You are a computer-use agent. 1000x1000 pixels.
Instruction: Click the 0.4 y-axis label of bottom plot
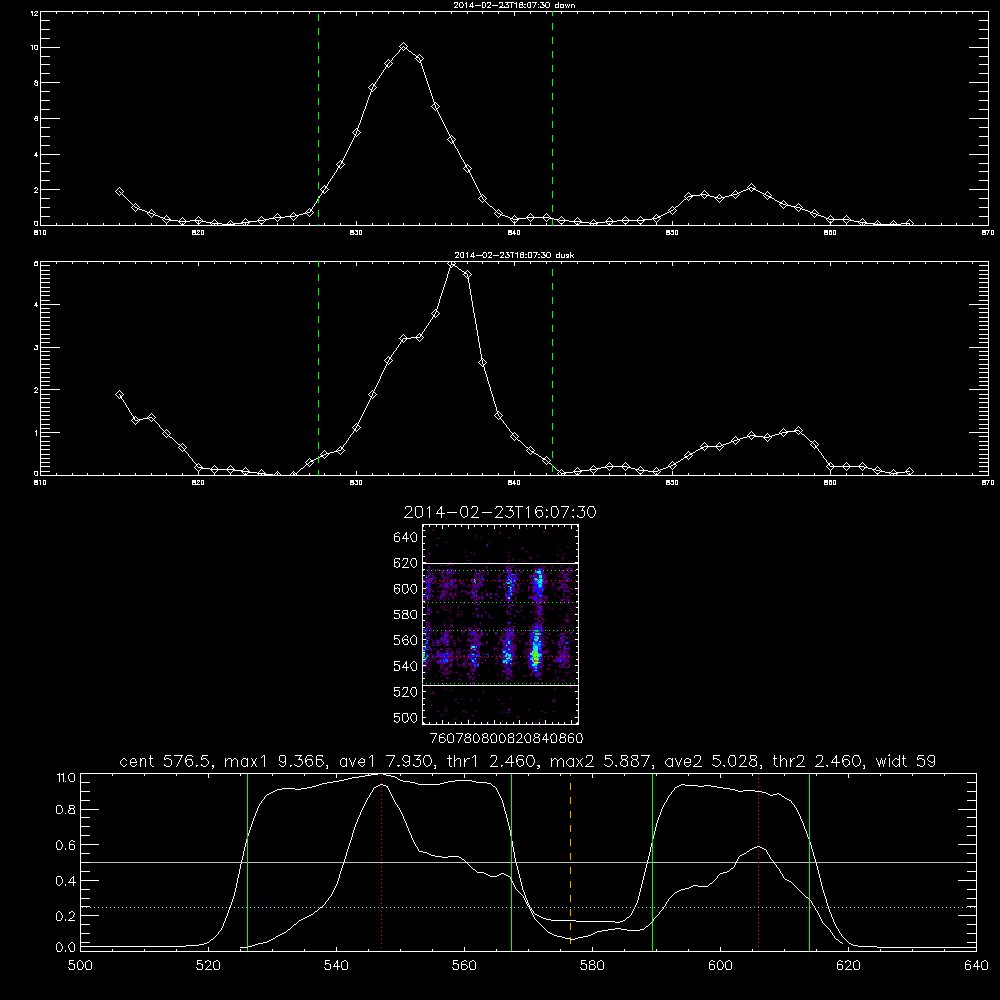coord(65,881)
